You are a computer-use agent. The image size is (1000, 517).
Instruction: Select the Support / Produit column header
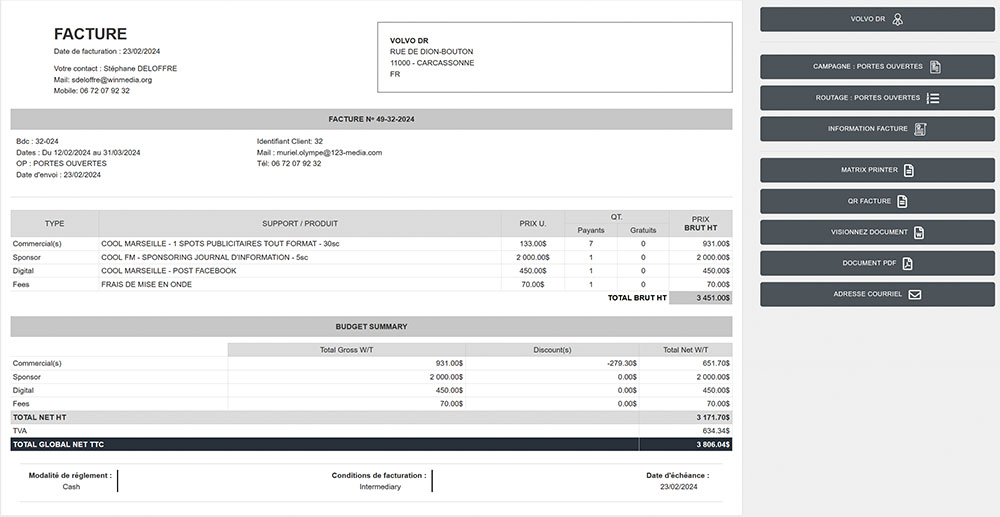[300, 223]
